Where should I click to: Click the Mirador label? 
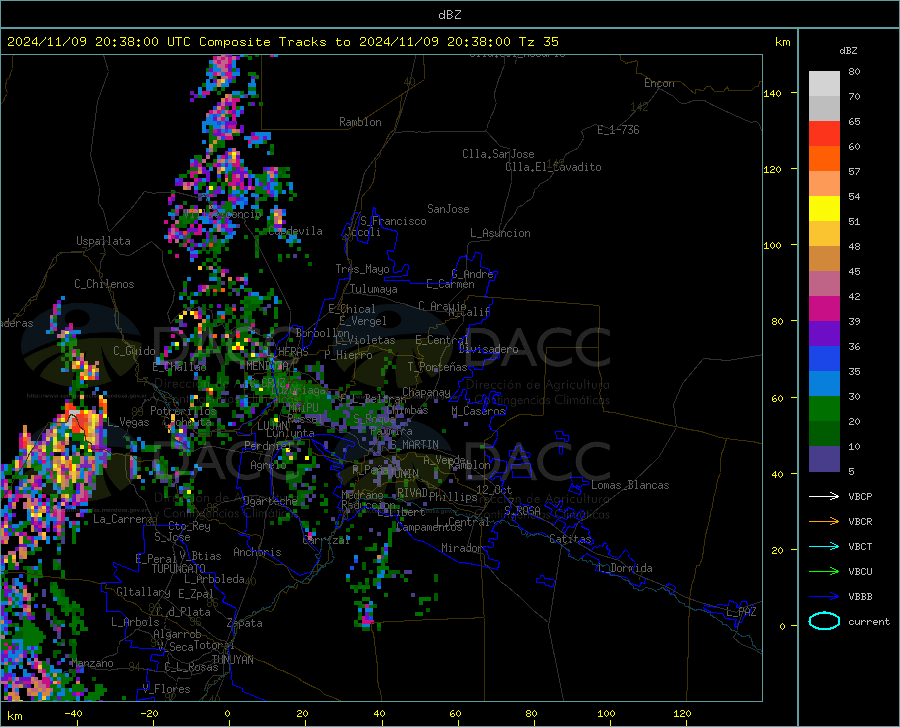462,548
